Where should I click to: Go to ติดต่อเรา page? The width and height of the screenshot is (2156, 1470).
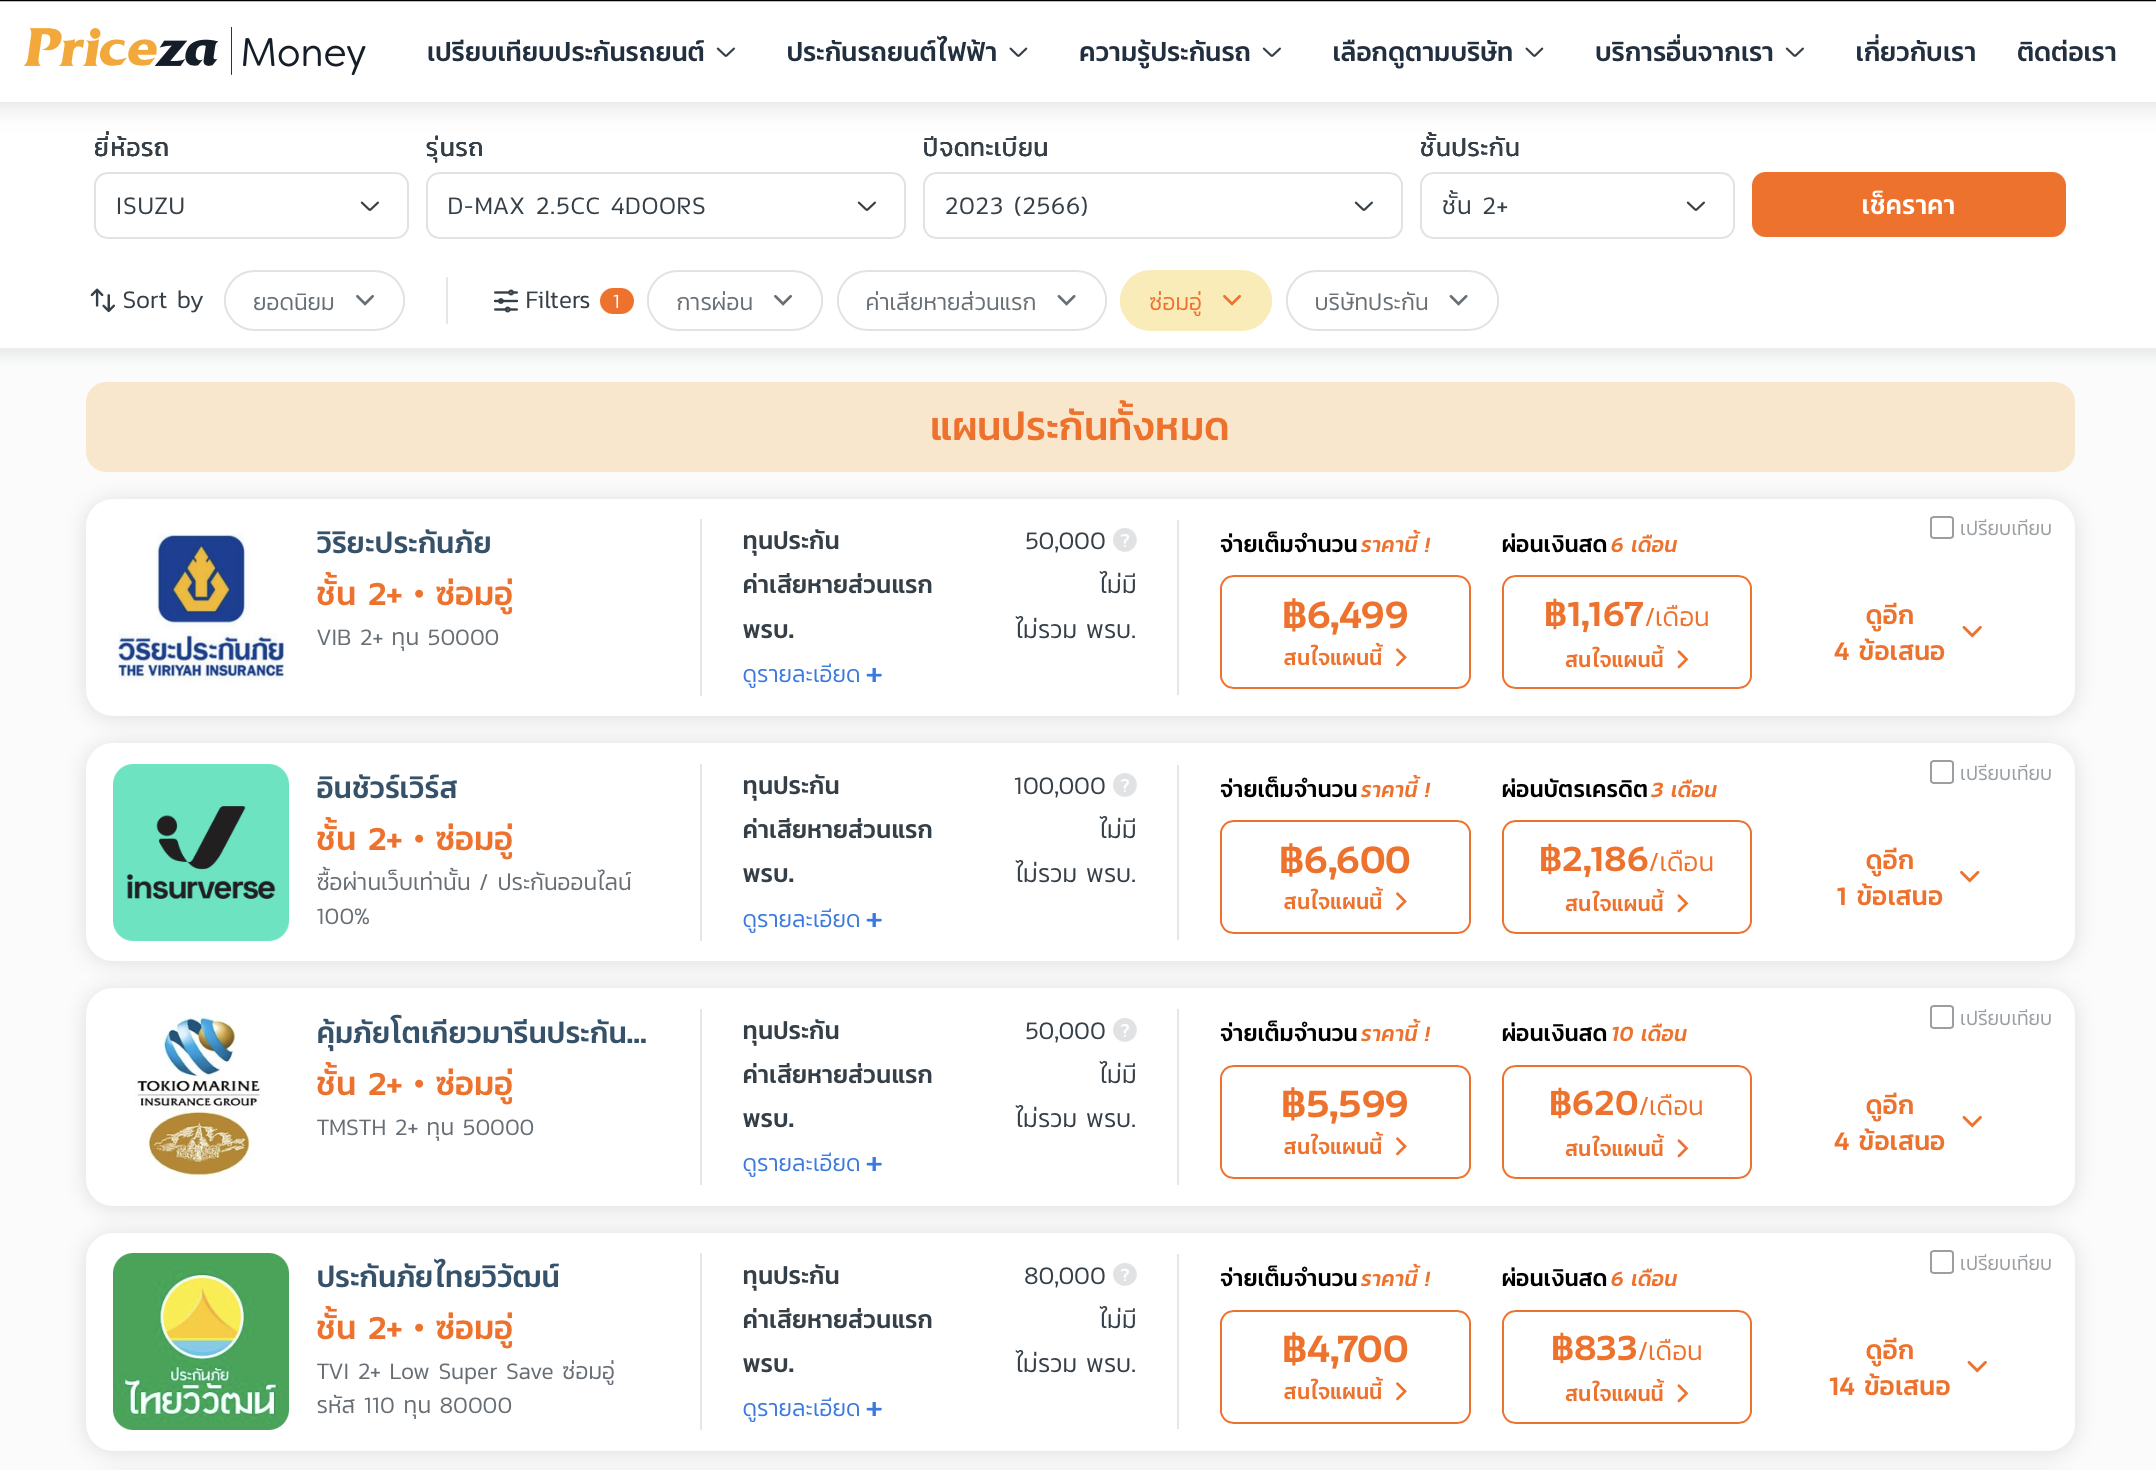(x=2066, y=52)
